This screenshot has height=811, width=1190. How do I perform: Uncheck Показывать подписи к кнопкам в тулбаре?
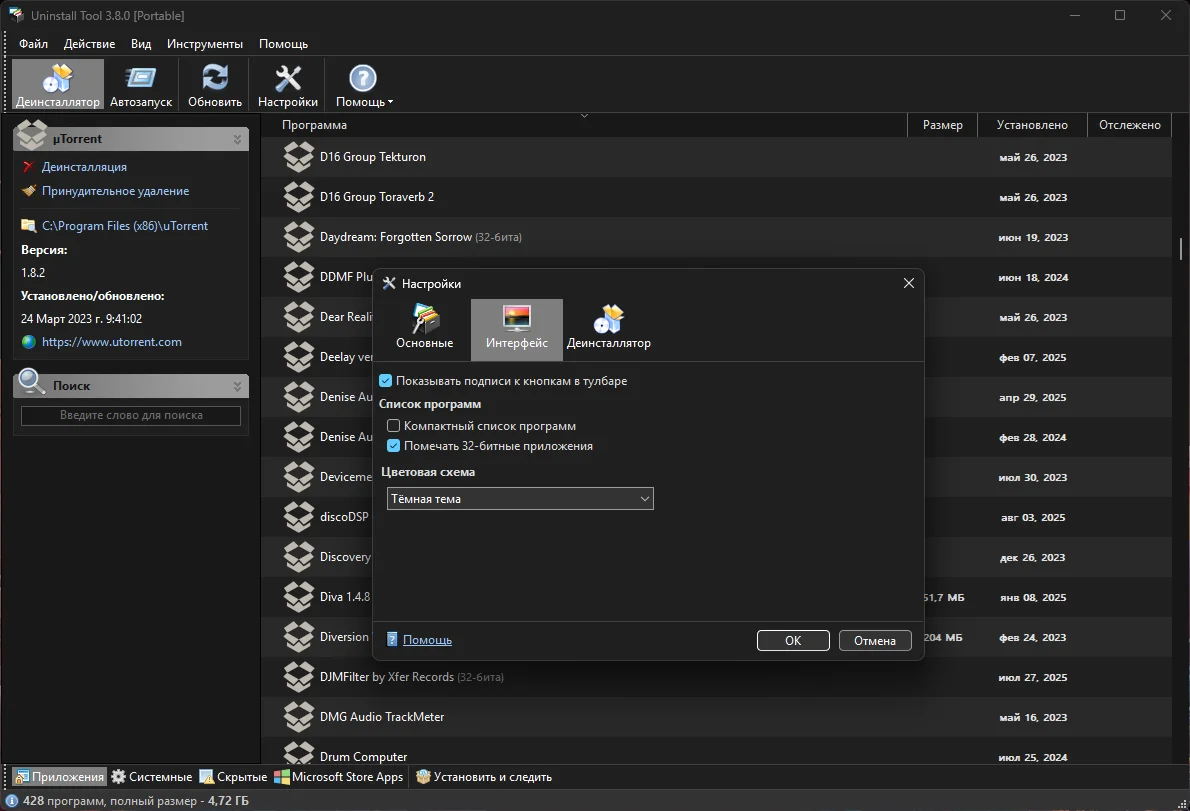tap(386, 381)
